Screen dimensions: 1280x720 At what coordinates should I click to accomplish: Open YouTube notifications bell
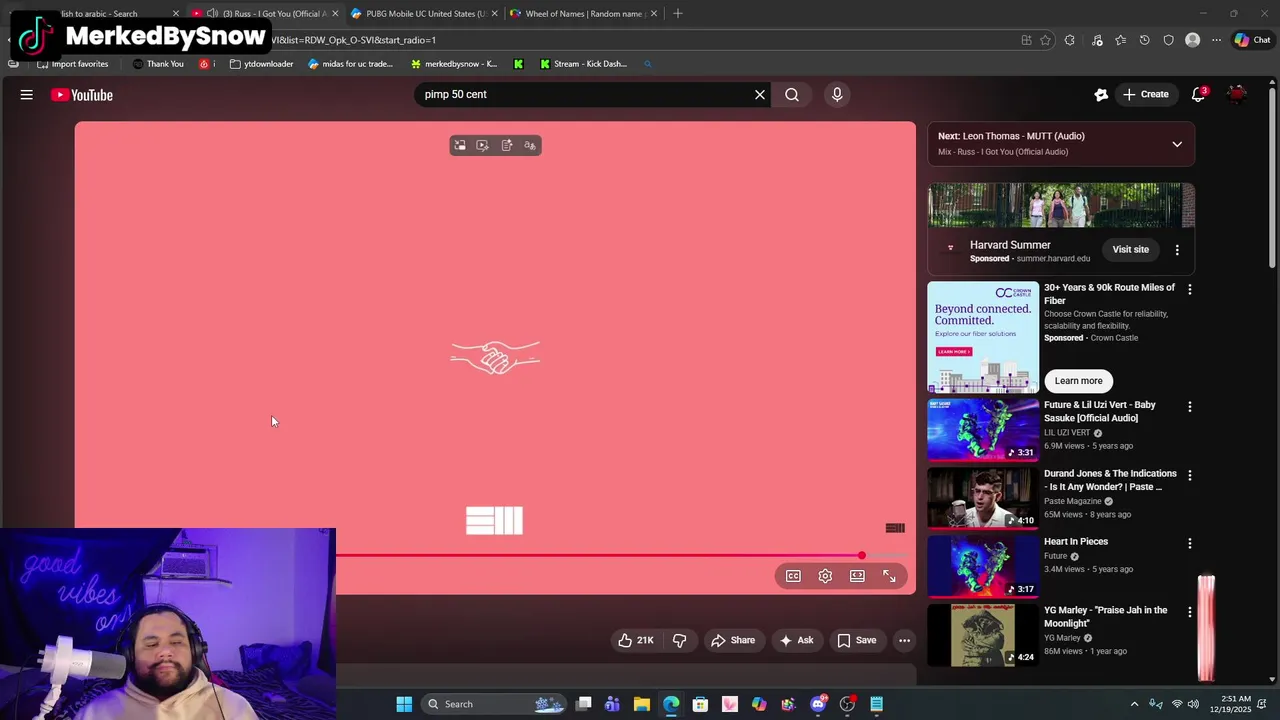click(x=1198, y=95)
